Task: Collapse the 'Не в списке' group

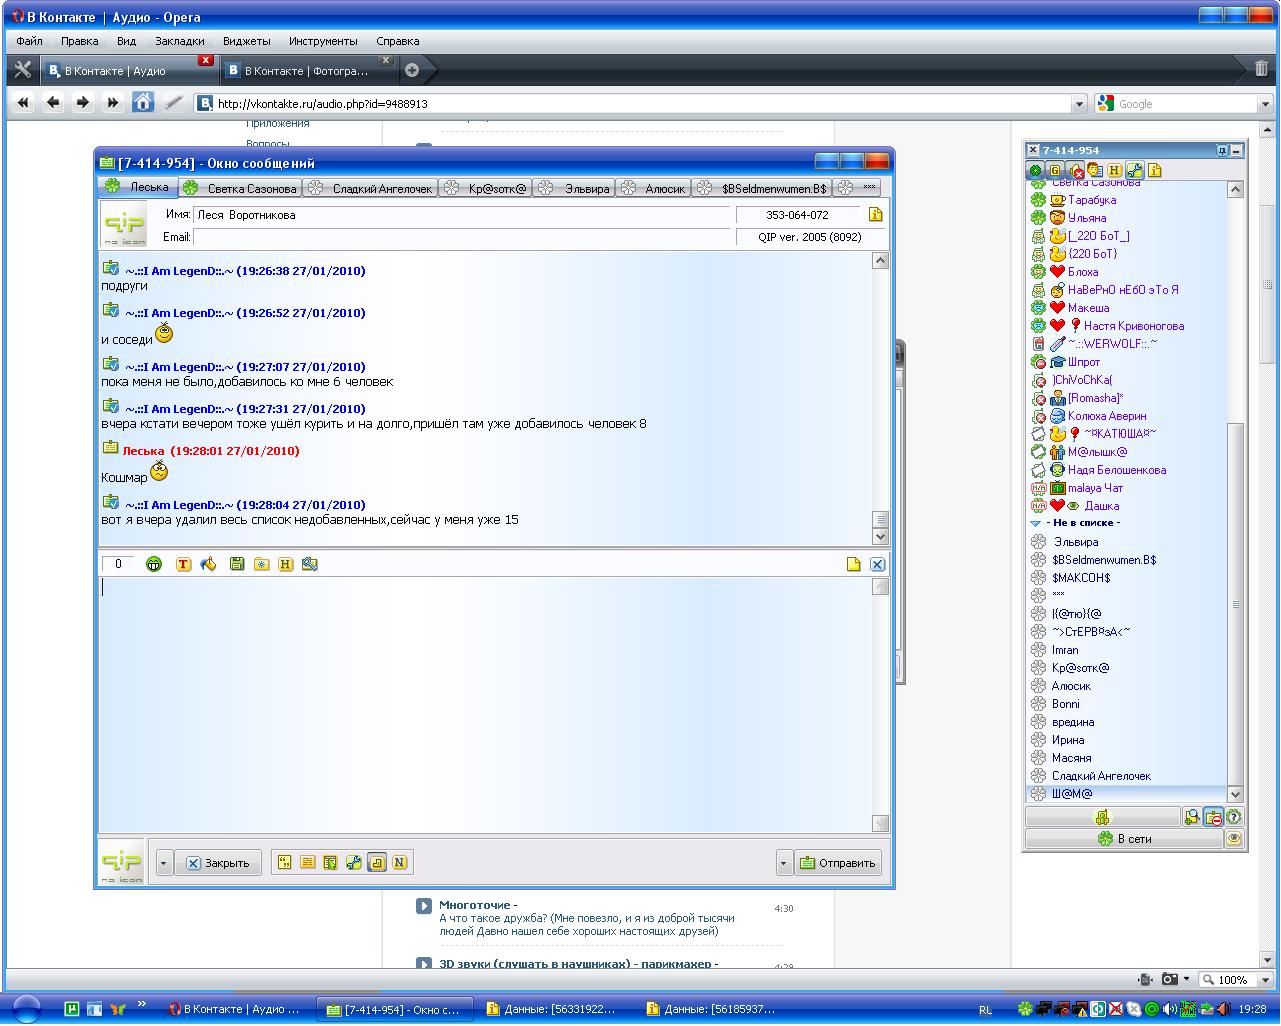Action: pos(1036,523)
